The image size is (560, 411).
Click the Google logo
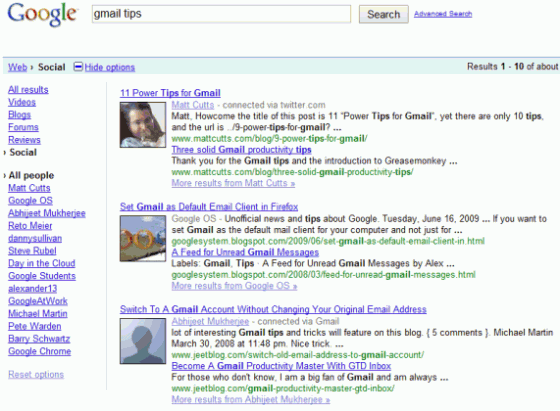point(42,15)
